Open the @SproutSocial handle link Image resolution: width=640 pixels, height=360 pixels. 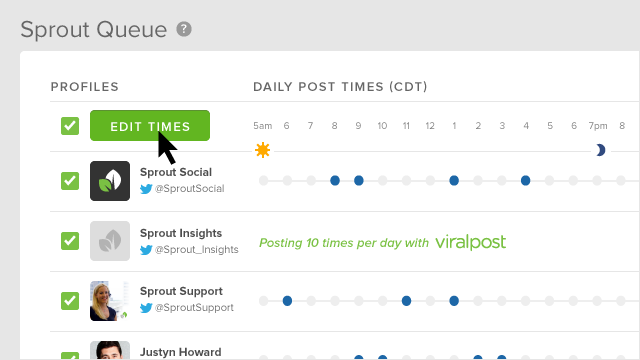click(189, 189)
